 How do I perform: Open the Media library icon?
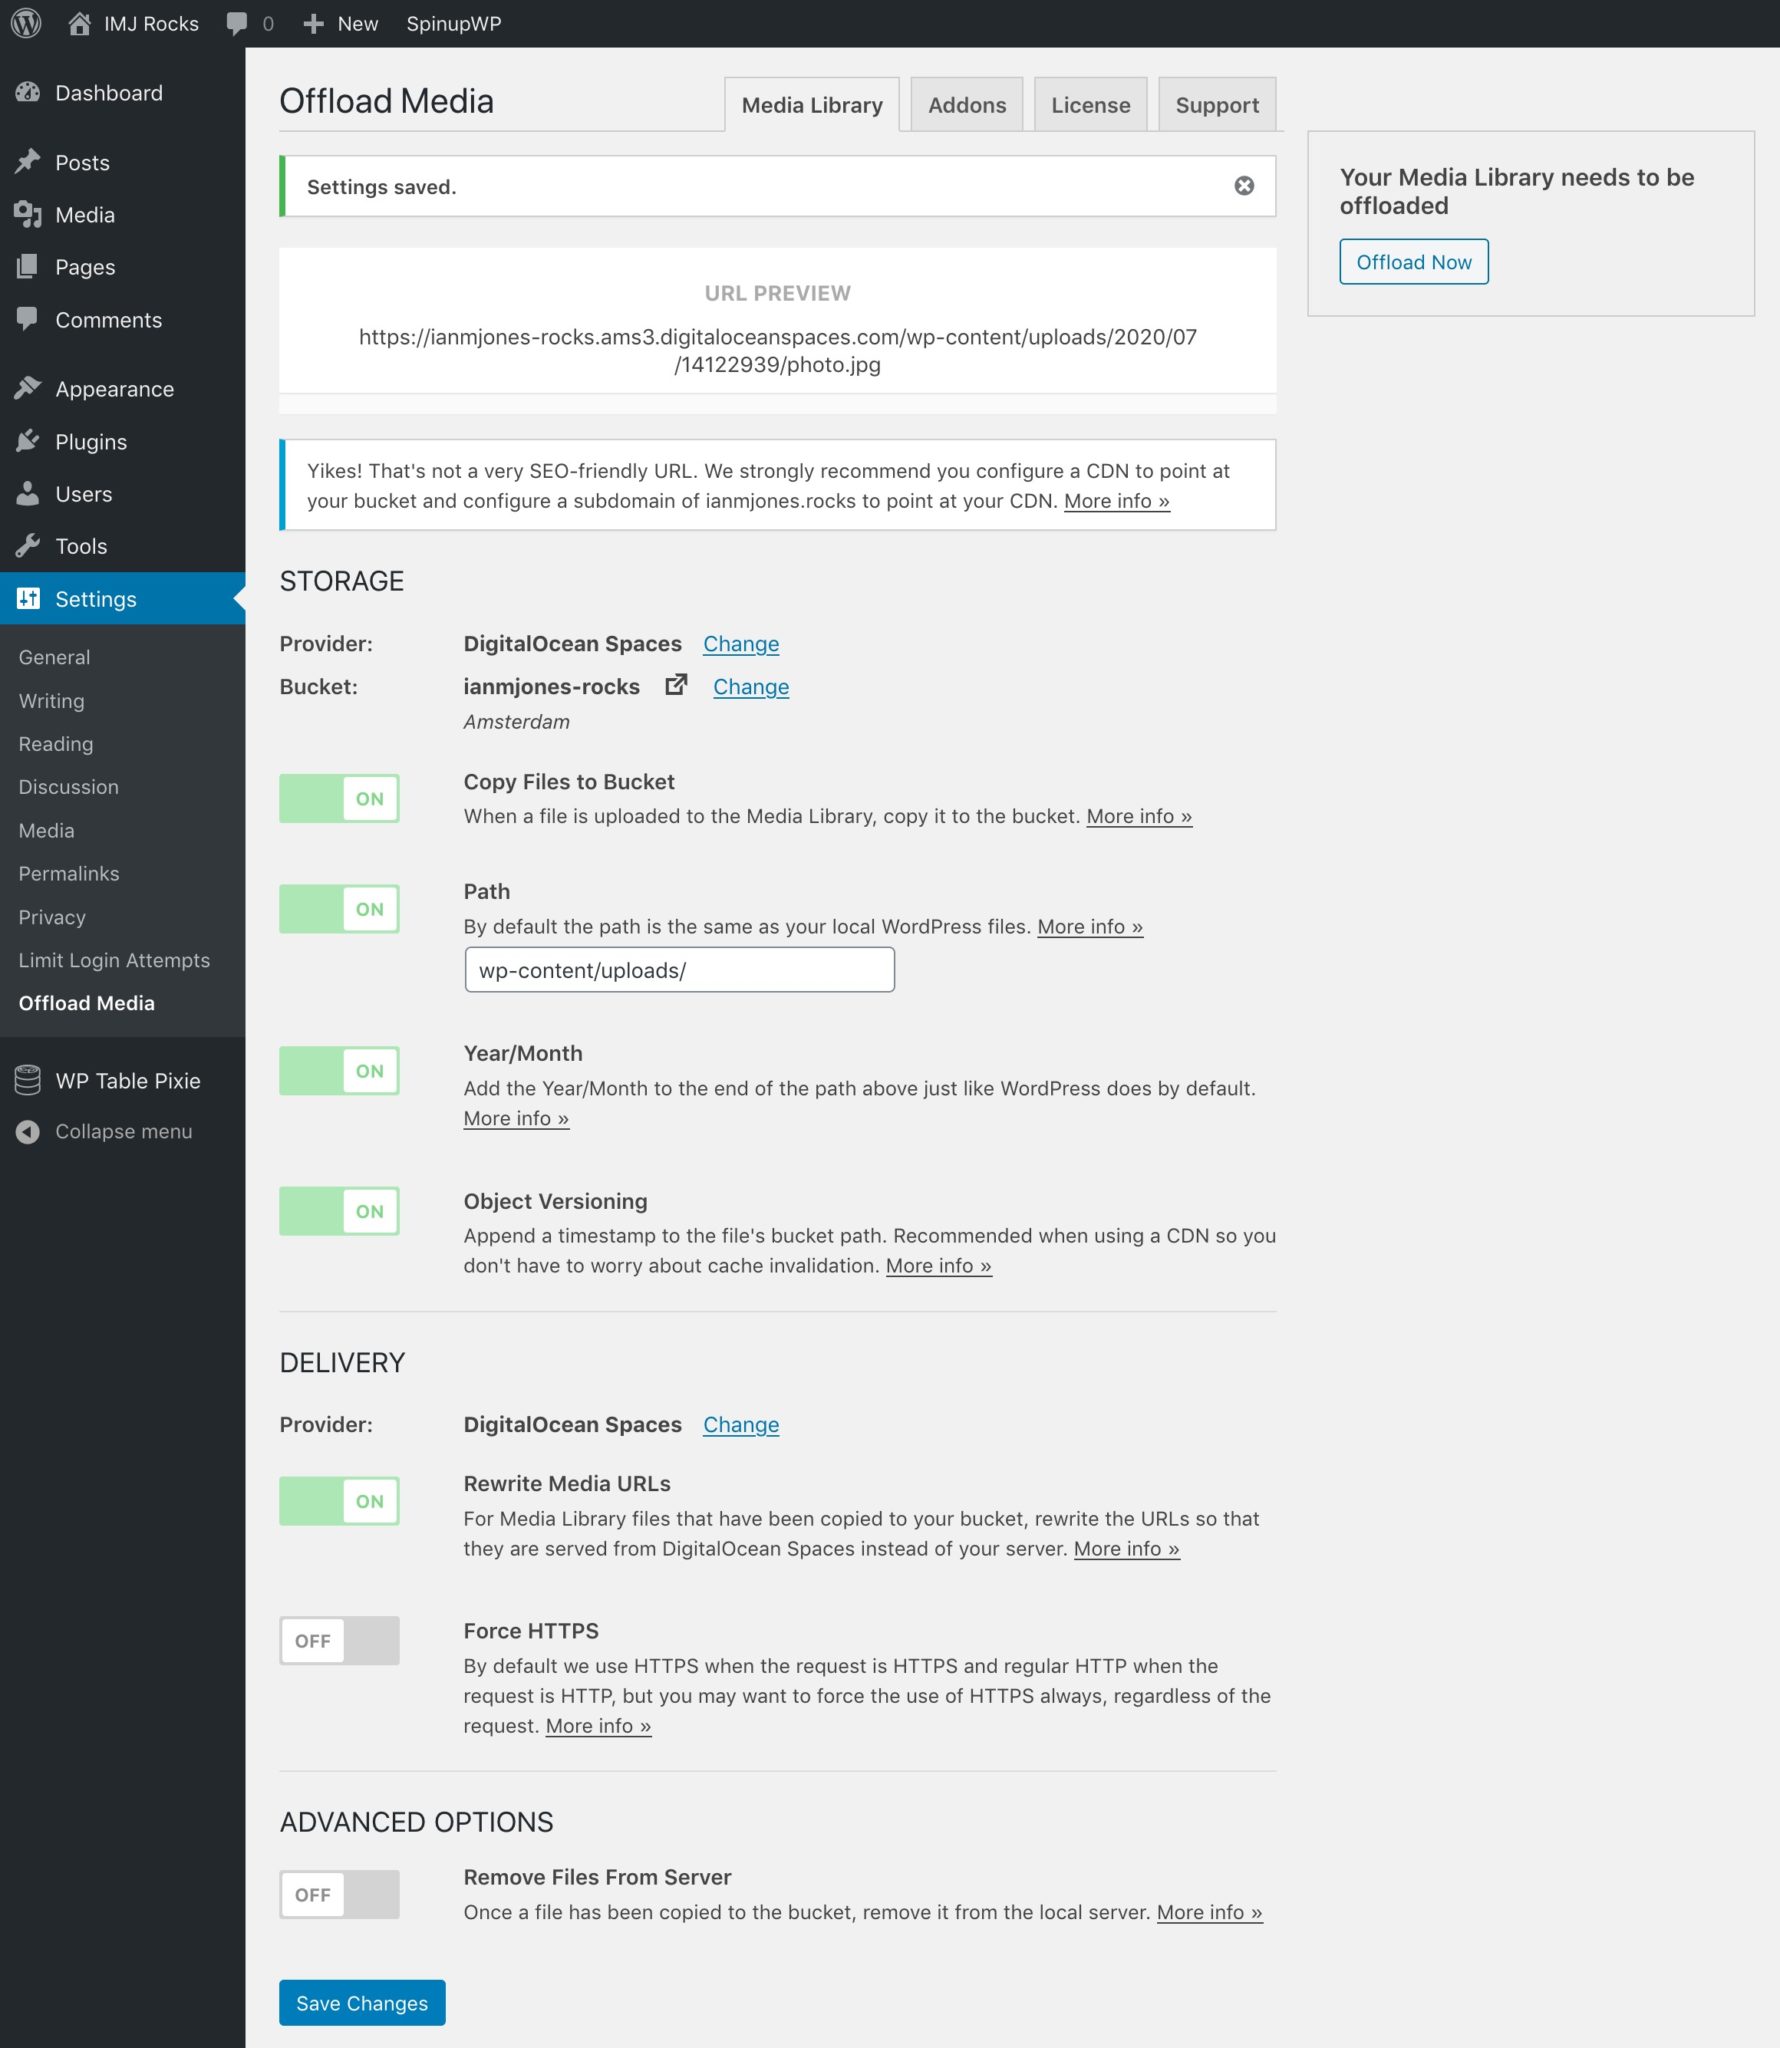(x=29, y=214)
